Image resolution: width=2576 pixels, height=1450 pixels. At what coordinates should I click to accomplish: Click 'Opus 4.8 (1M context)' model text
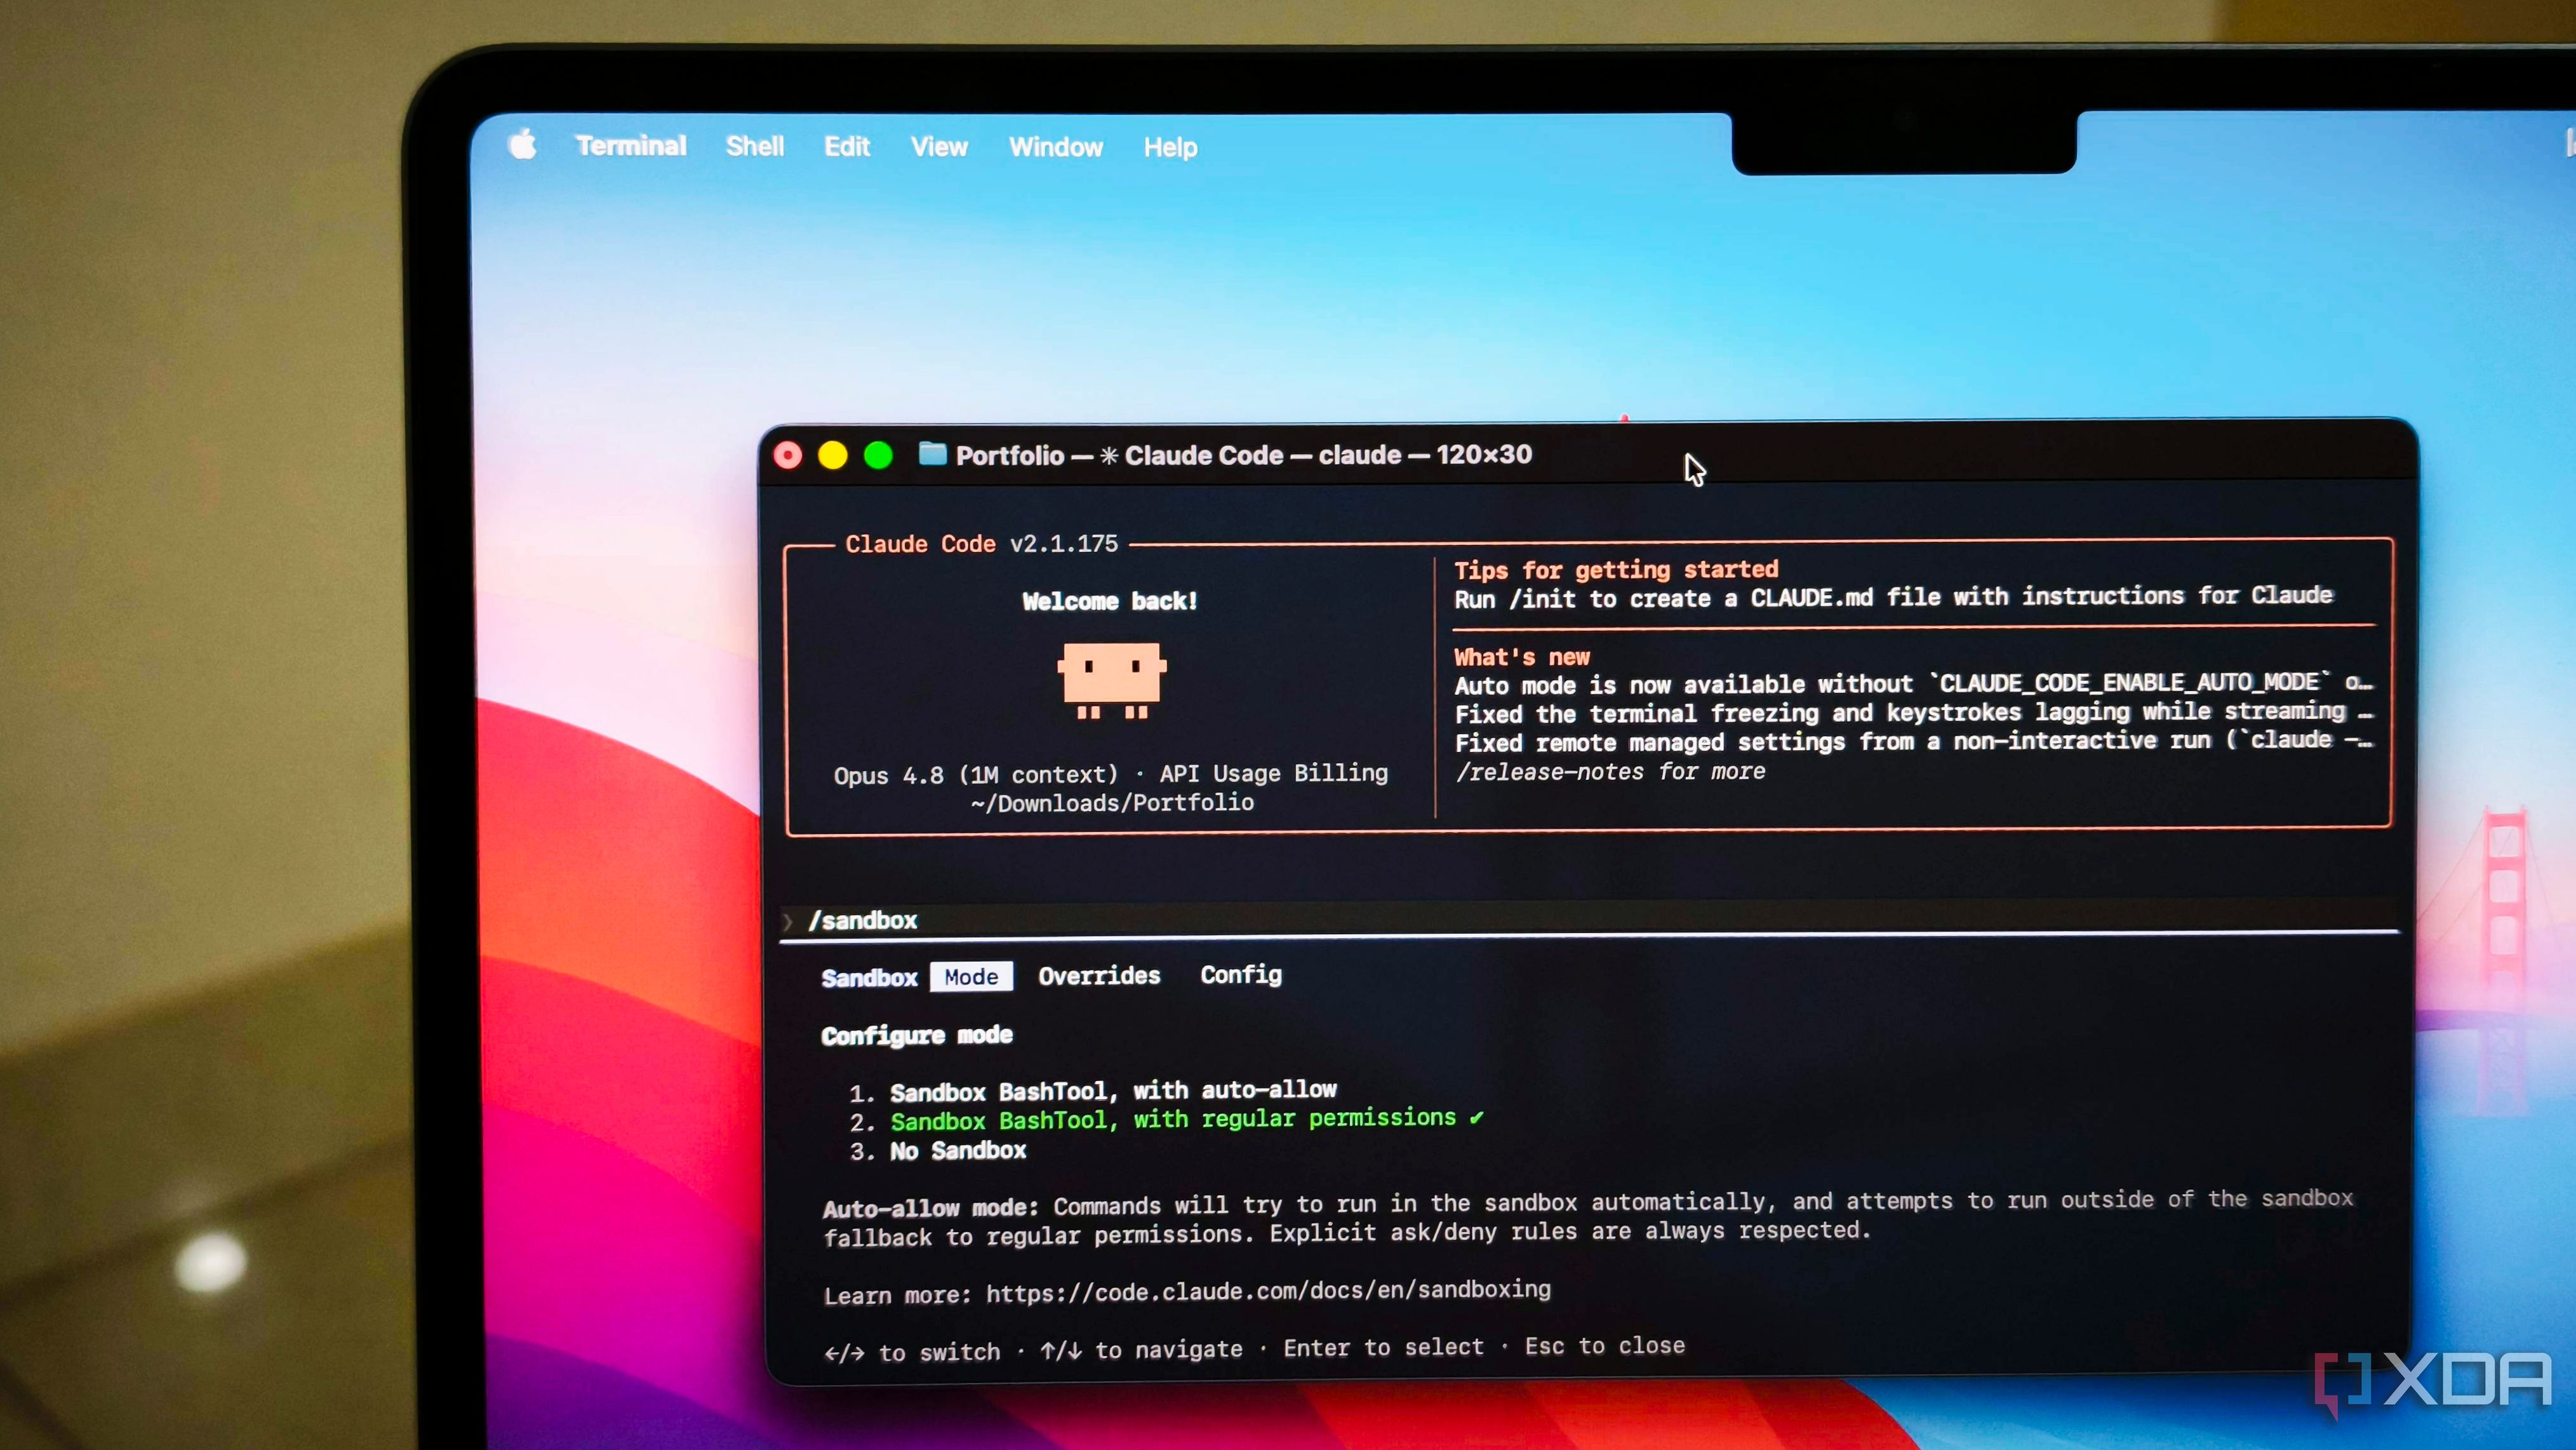(976, 775)
